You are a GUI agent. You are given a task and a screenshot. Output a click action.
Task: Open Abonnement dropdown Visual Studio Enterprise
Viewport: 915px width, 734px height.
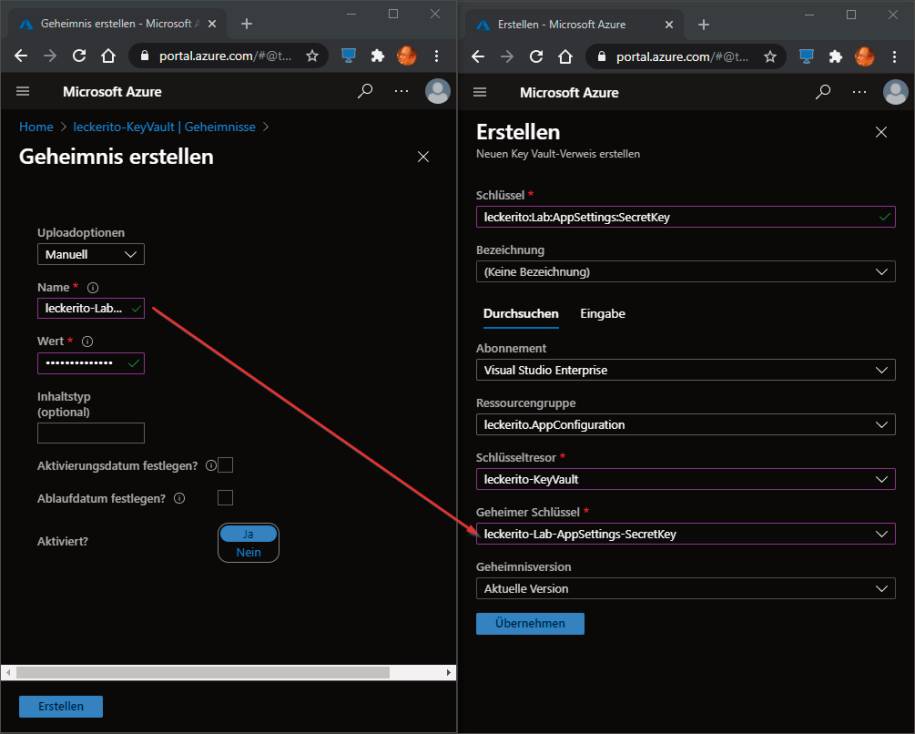[686, 370]
